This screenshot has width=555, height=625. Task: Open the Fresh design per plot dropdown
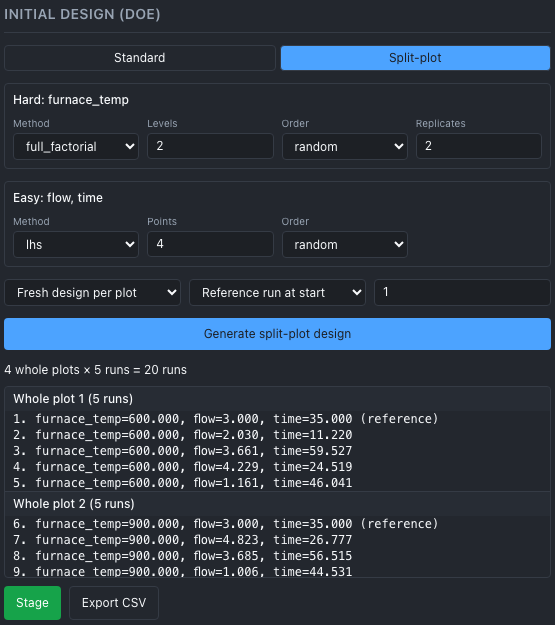point(92,293)
